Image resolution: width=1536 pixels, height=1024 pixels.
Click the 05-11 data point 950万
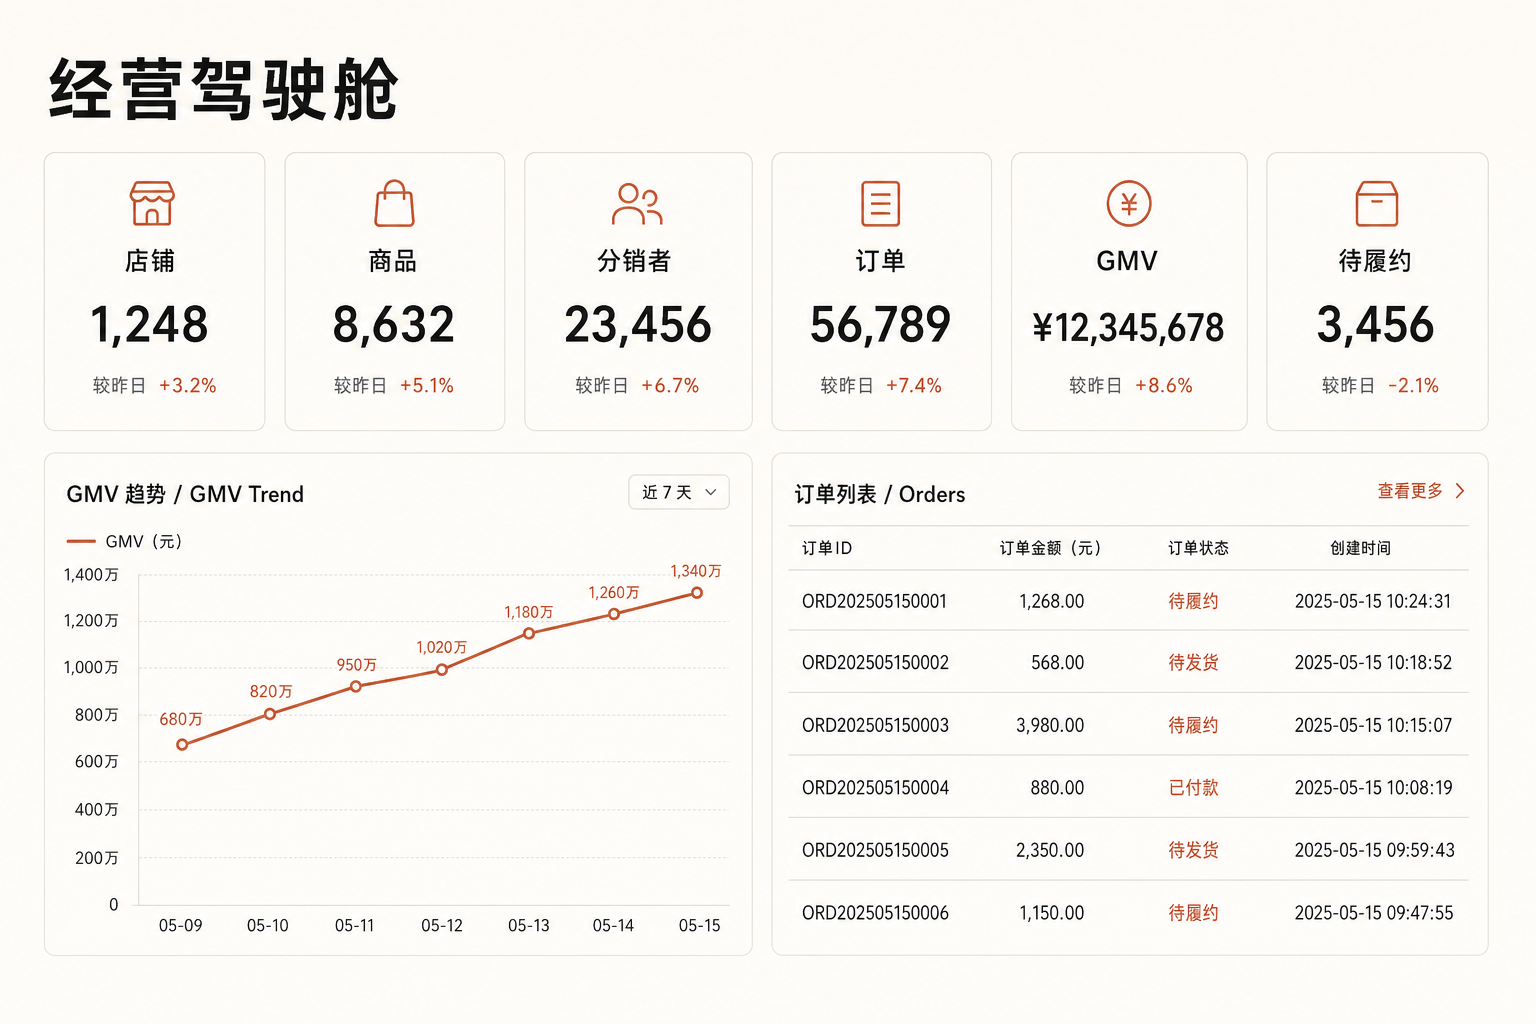(x=356, y=686)
